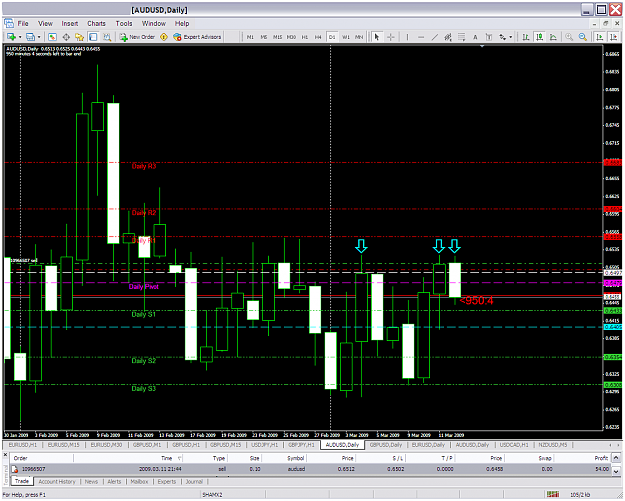Click the Profiles toolbar icon
Image resolution: width=625 pixels, height=501 pixels.
coord(30,37)
